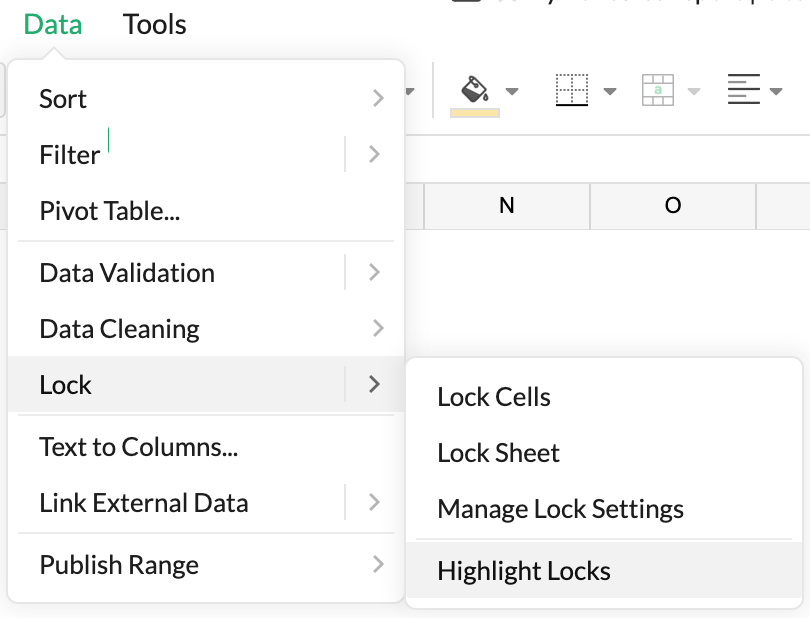
Task: Expand the Data Validation submenu arrow
Action: coord(374,272)
